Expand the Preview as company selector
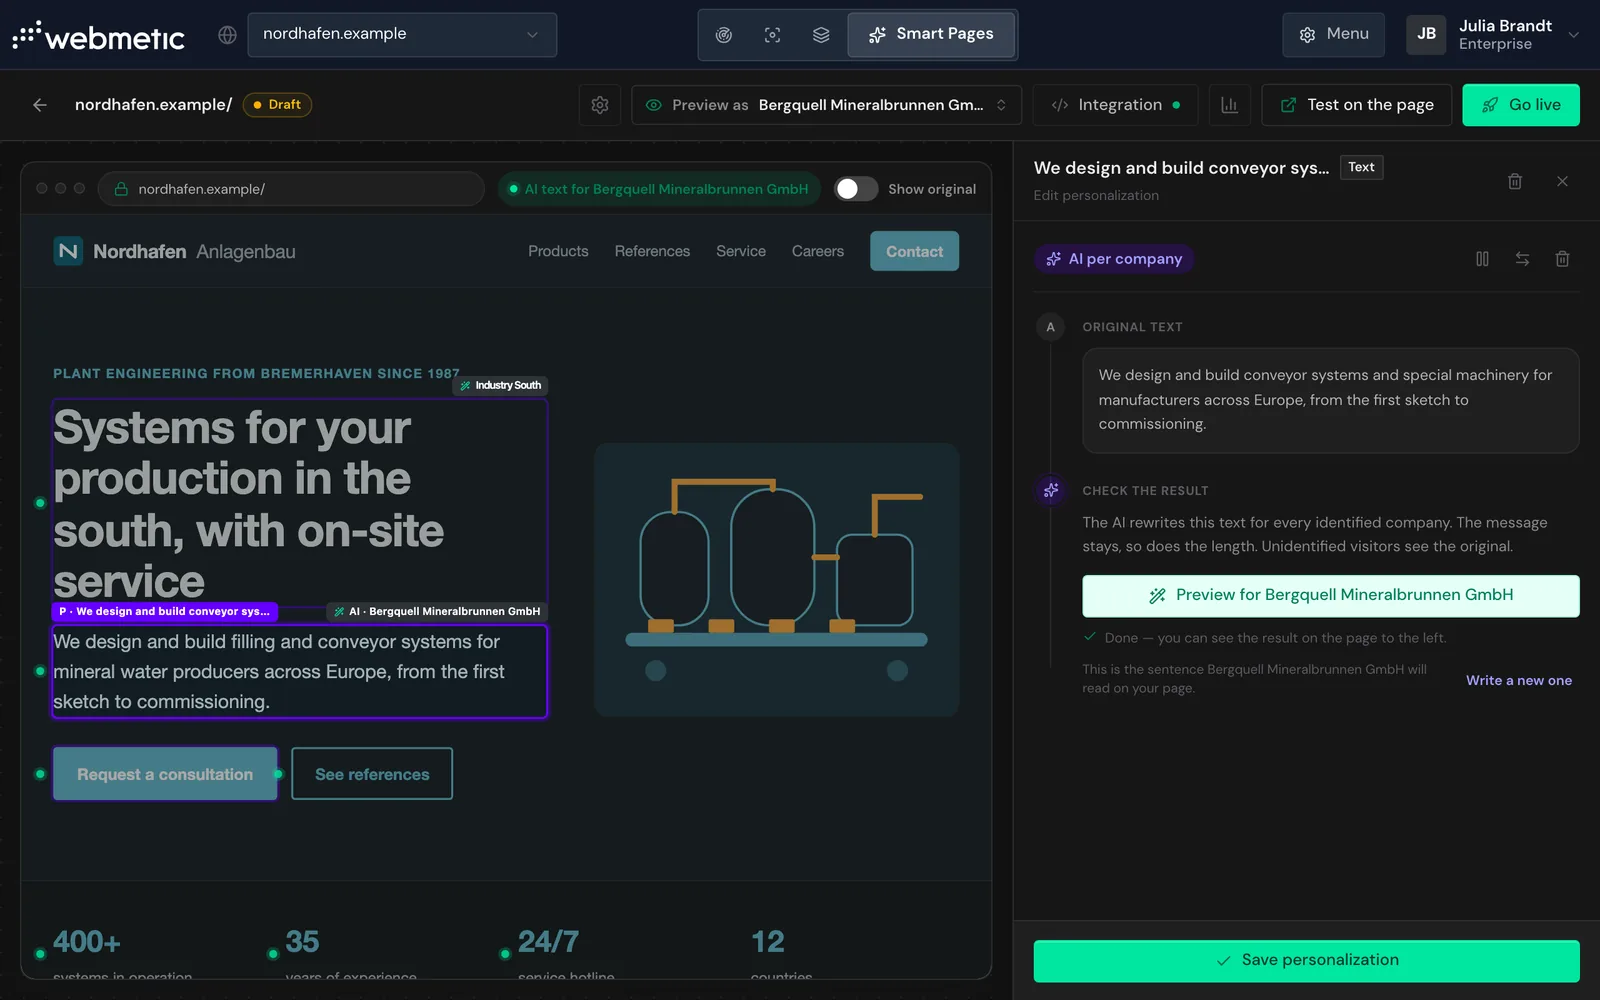 click(x=826, y=105)
